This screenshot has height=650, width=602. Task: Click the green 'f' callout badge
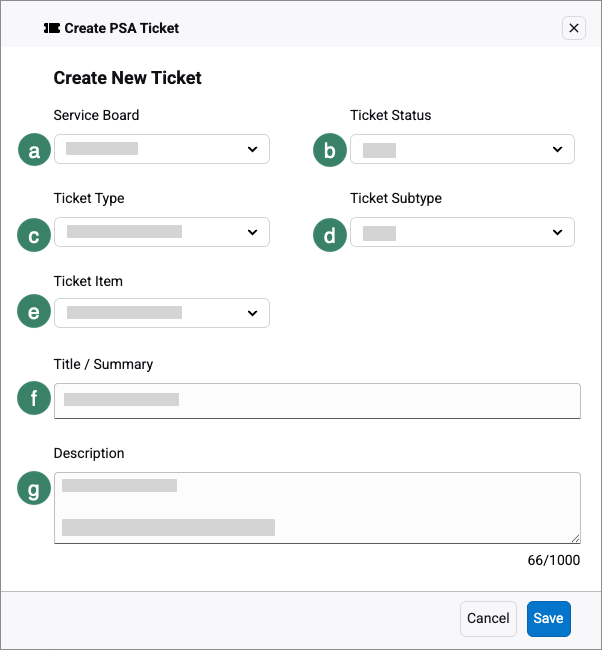pos(35,400)
